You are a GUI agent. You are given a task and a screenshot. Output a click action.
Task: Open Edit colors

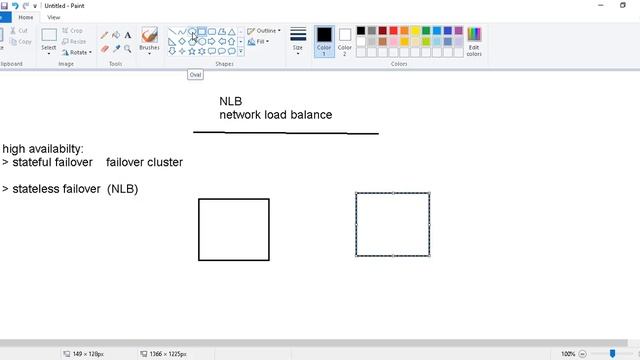pos(474,42)
